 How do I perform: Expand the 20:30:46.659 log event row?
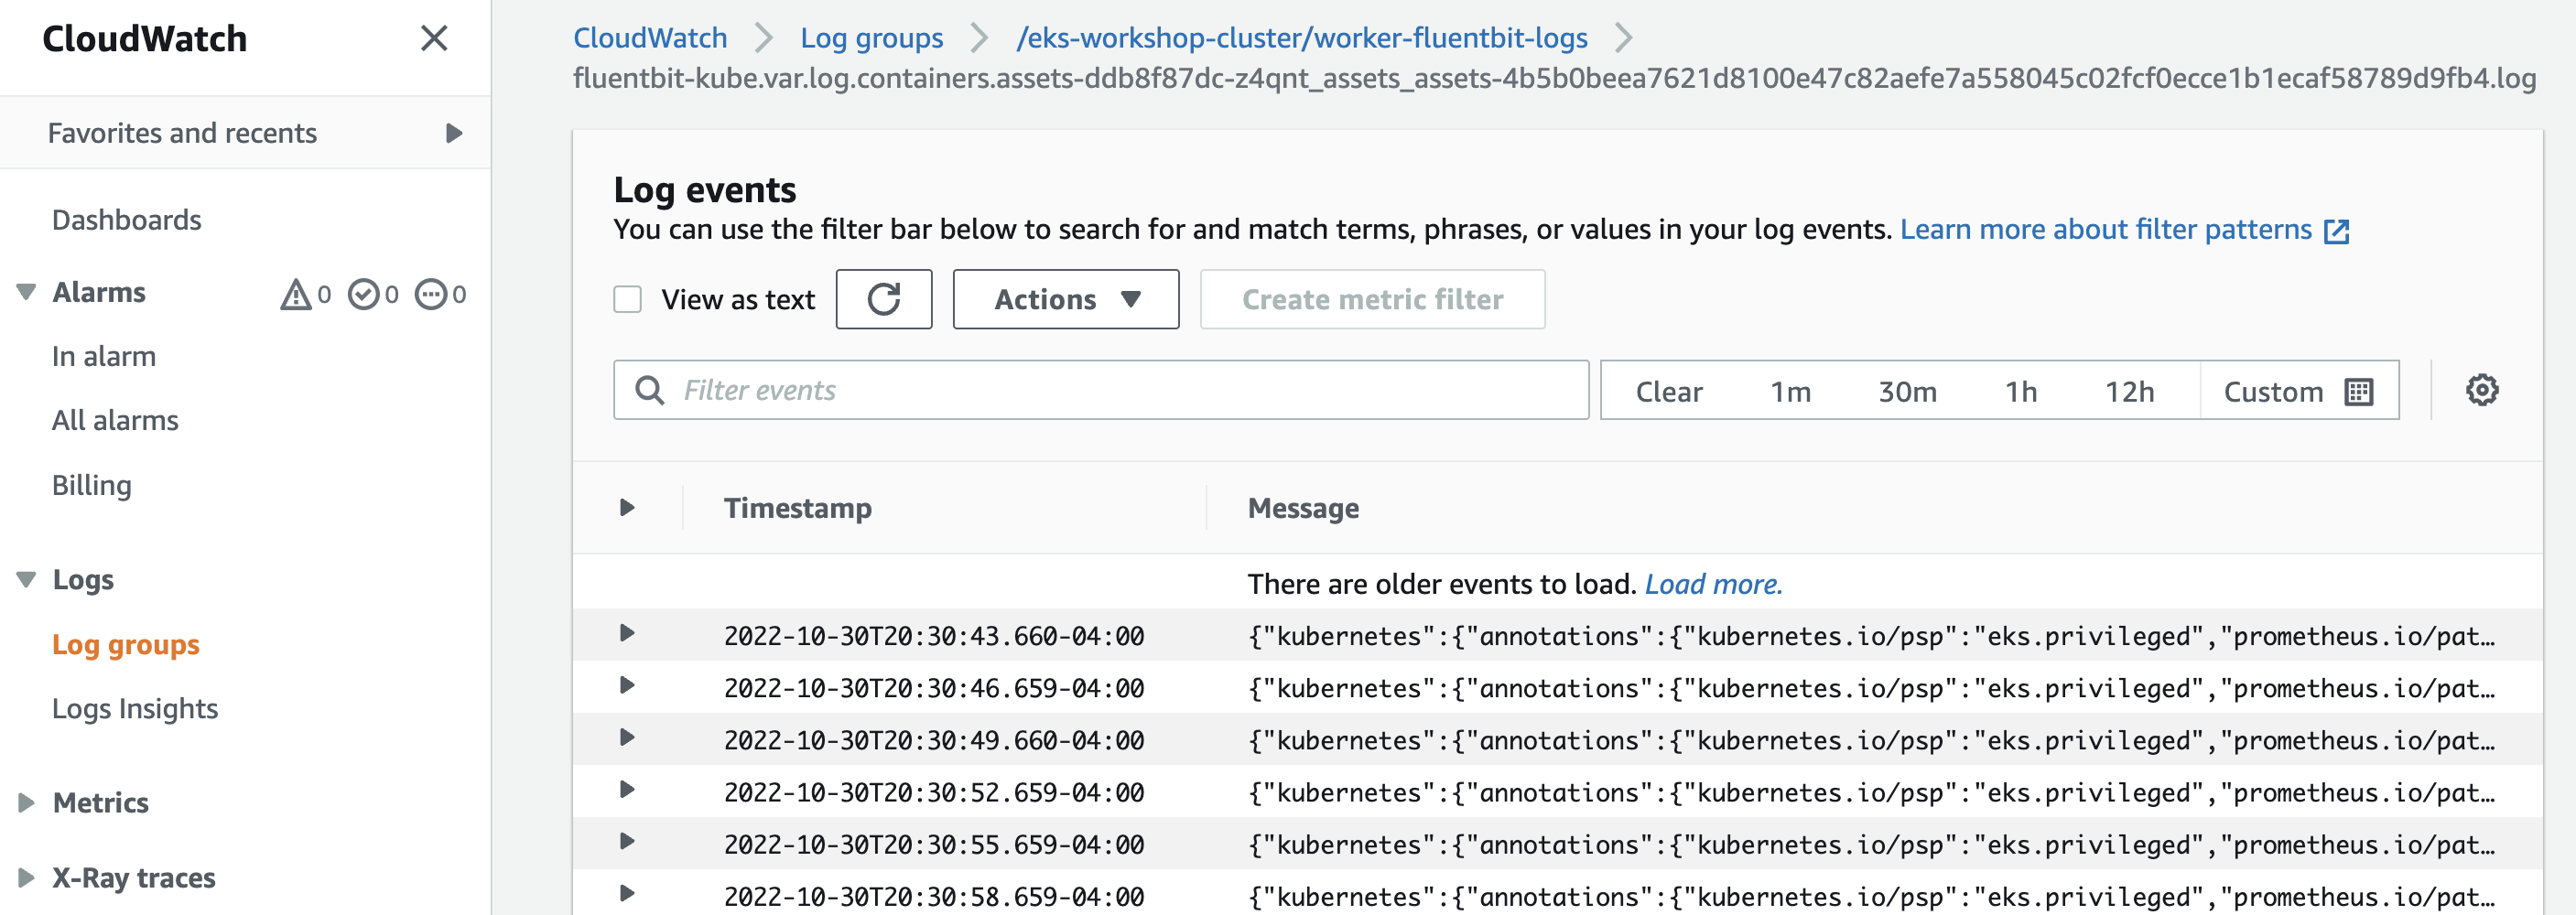pos(627,686)
